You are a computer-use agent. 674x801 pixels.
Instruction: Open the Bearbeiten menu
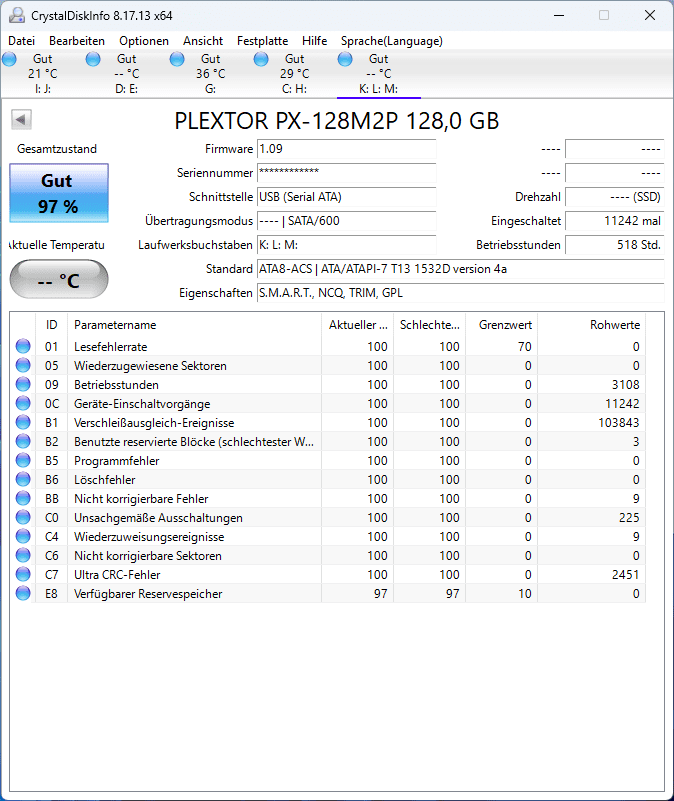click(x=77, y=41)
